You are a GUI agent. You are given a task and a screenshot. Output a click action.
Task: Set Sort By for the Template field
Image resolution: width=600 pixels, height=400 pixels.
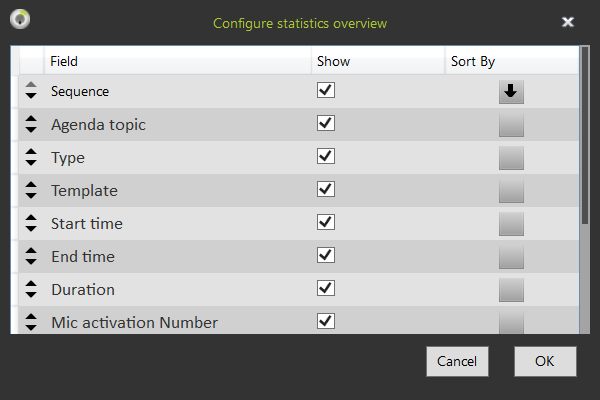point(511,190)
